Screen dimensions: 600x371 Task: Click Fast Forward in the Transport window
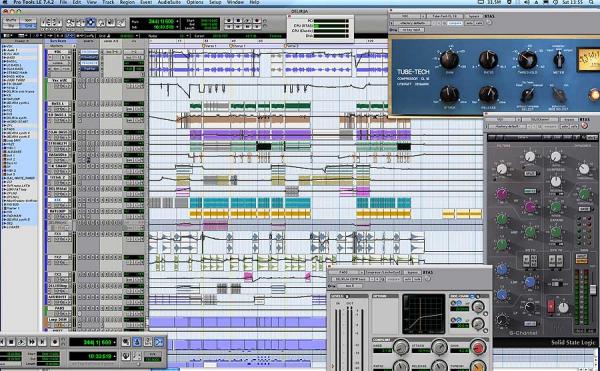click(x=32, y=342)
